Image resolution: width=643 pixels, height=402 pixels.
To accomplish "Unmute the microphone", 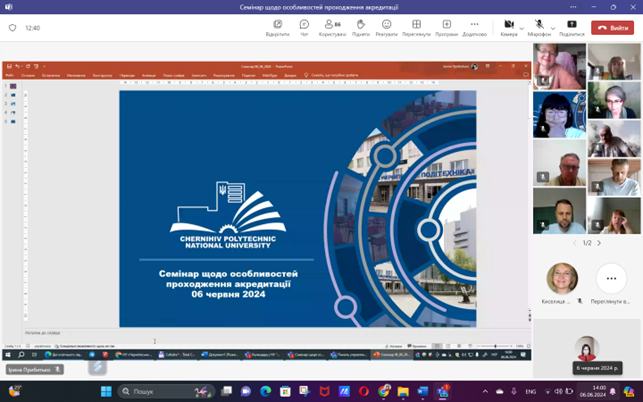I will tap(539, 27).
